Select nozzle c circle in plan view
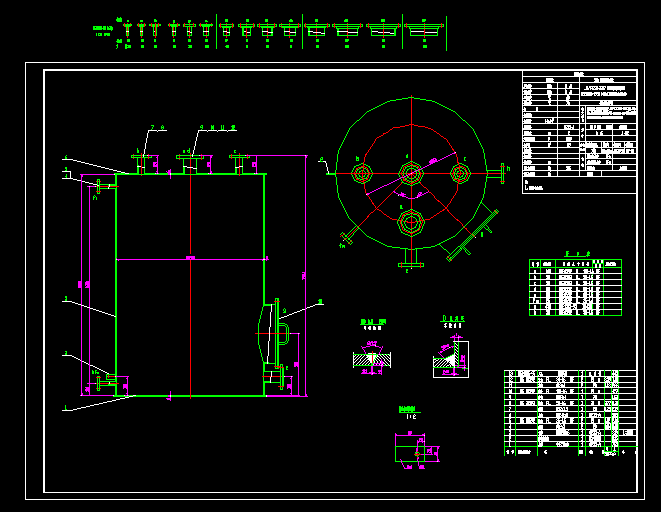This screenshot has height=512, width=661. pos(460,174)
